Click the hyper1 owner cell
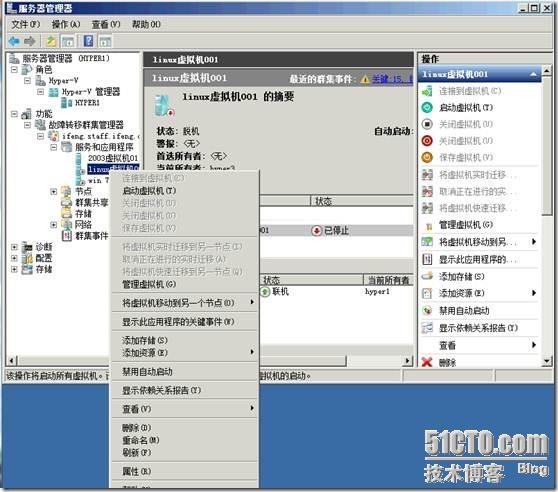Viewport: 558px width, 492px height. [x=377, y=292]
